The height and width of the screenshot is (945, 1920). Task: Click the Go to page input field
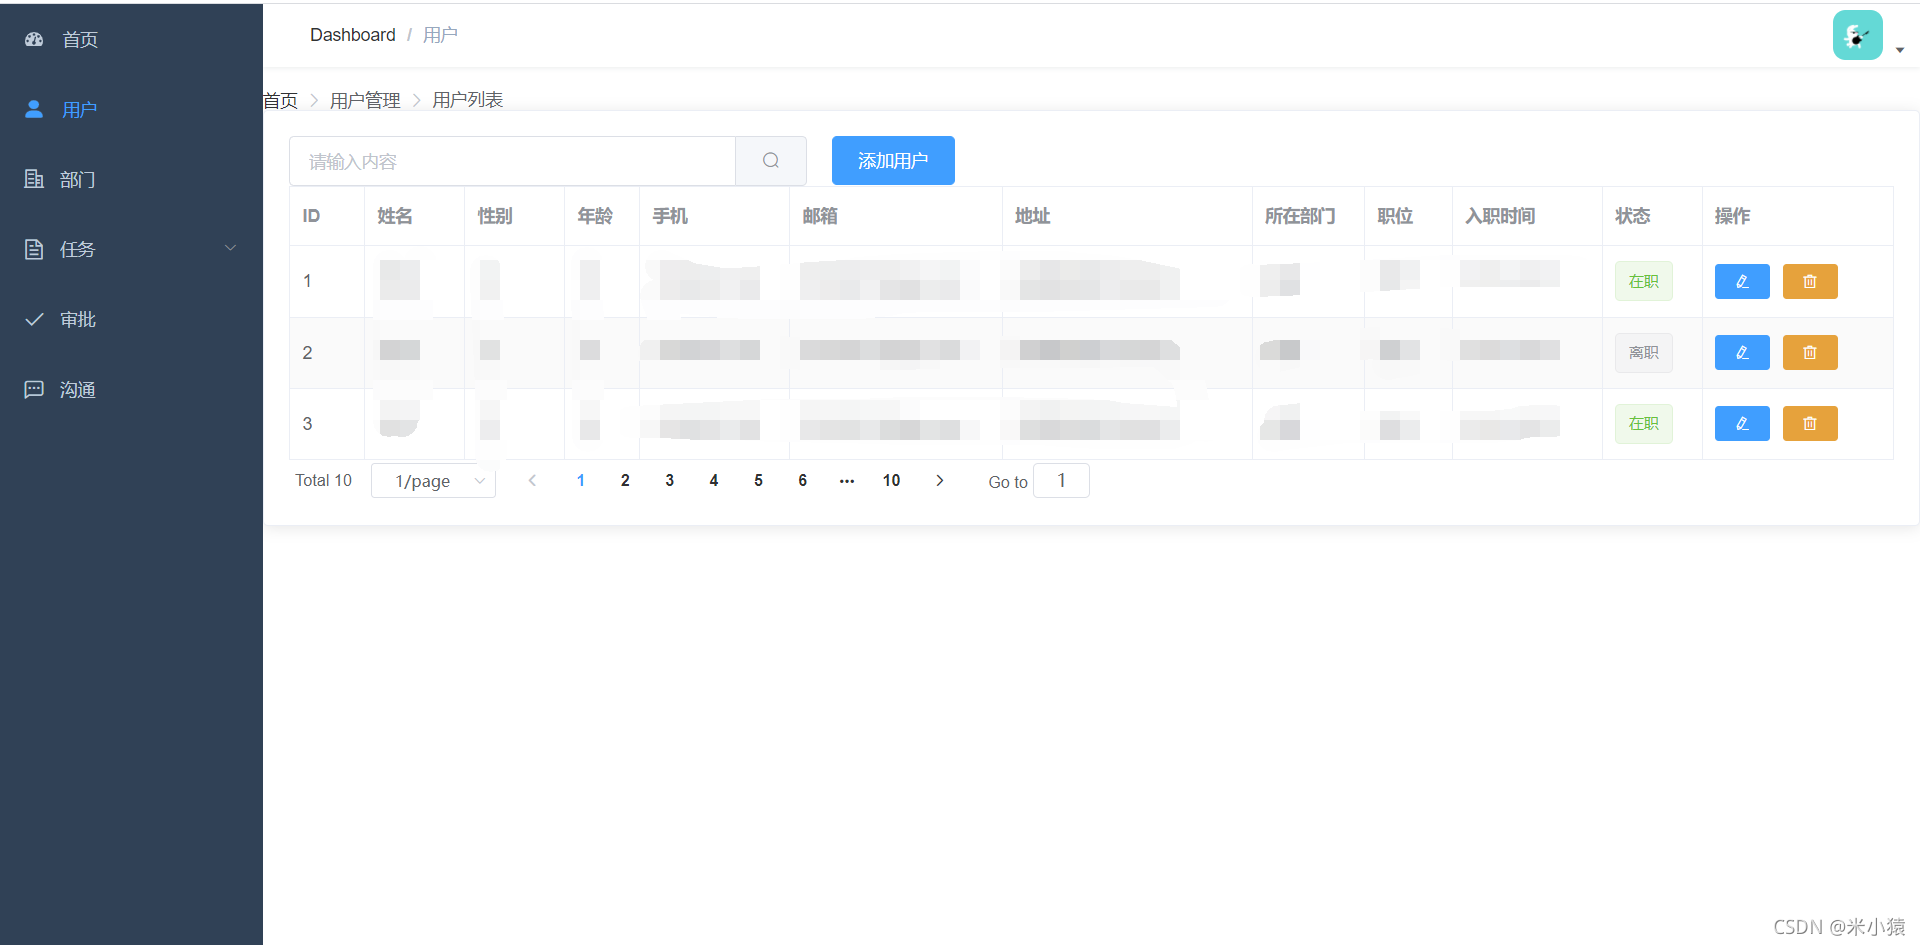click(x=1061, y=480)
